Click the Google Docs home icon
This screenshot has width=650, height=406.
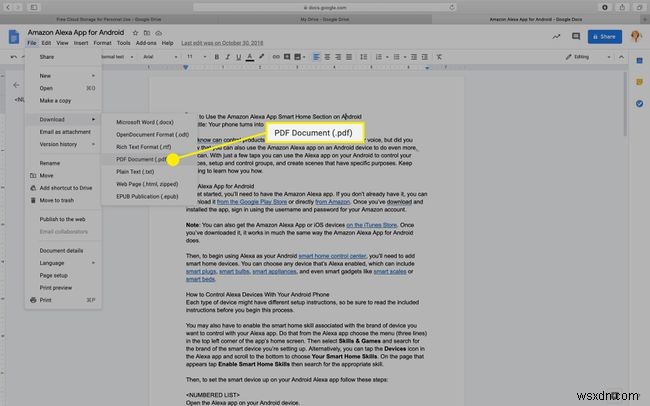[x=14, y=38]
